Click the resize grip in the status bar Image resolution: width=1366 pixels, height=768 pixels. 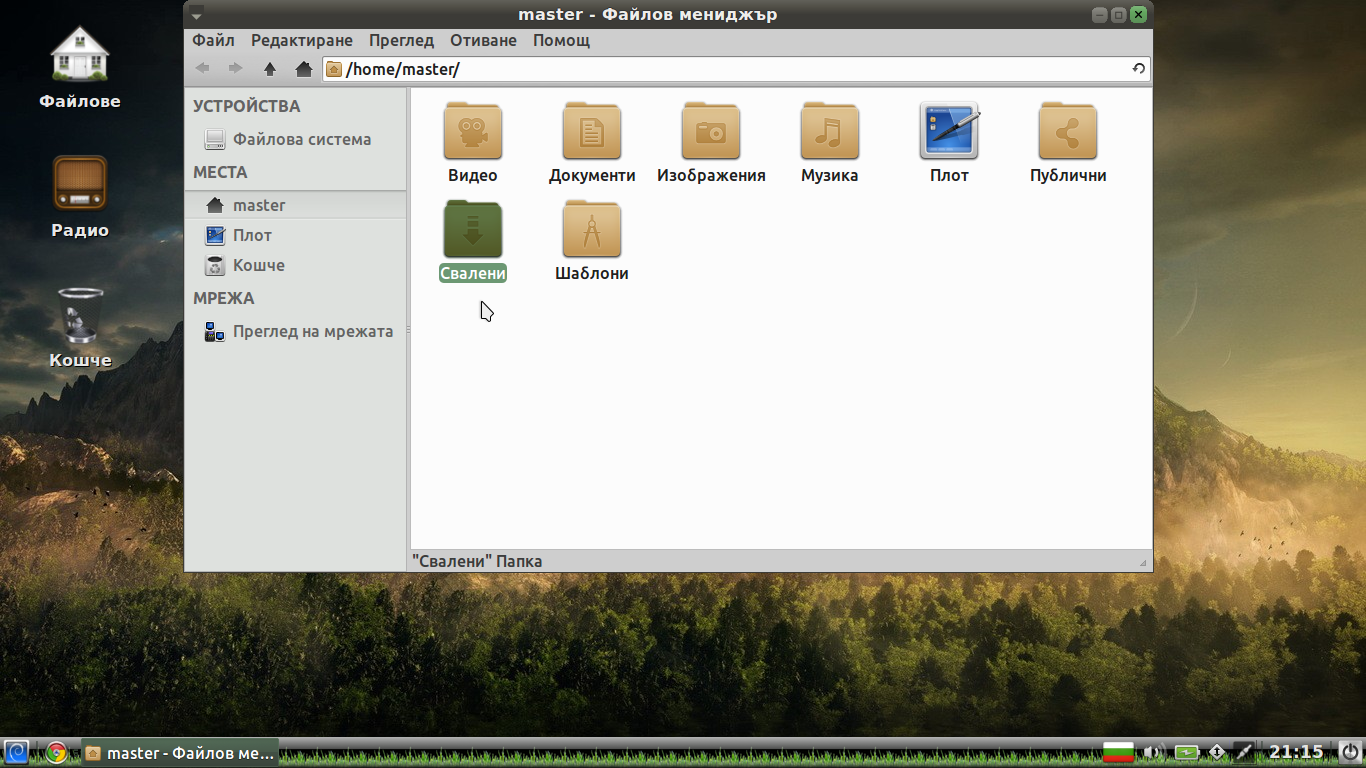1143,563
